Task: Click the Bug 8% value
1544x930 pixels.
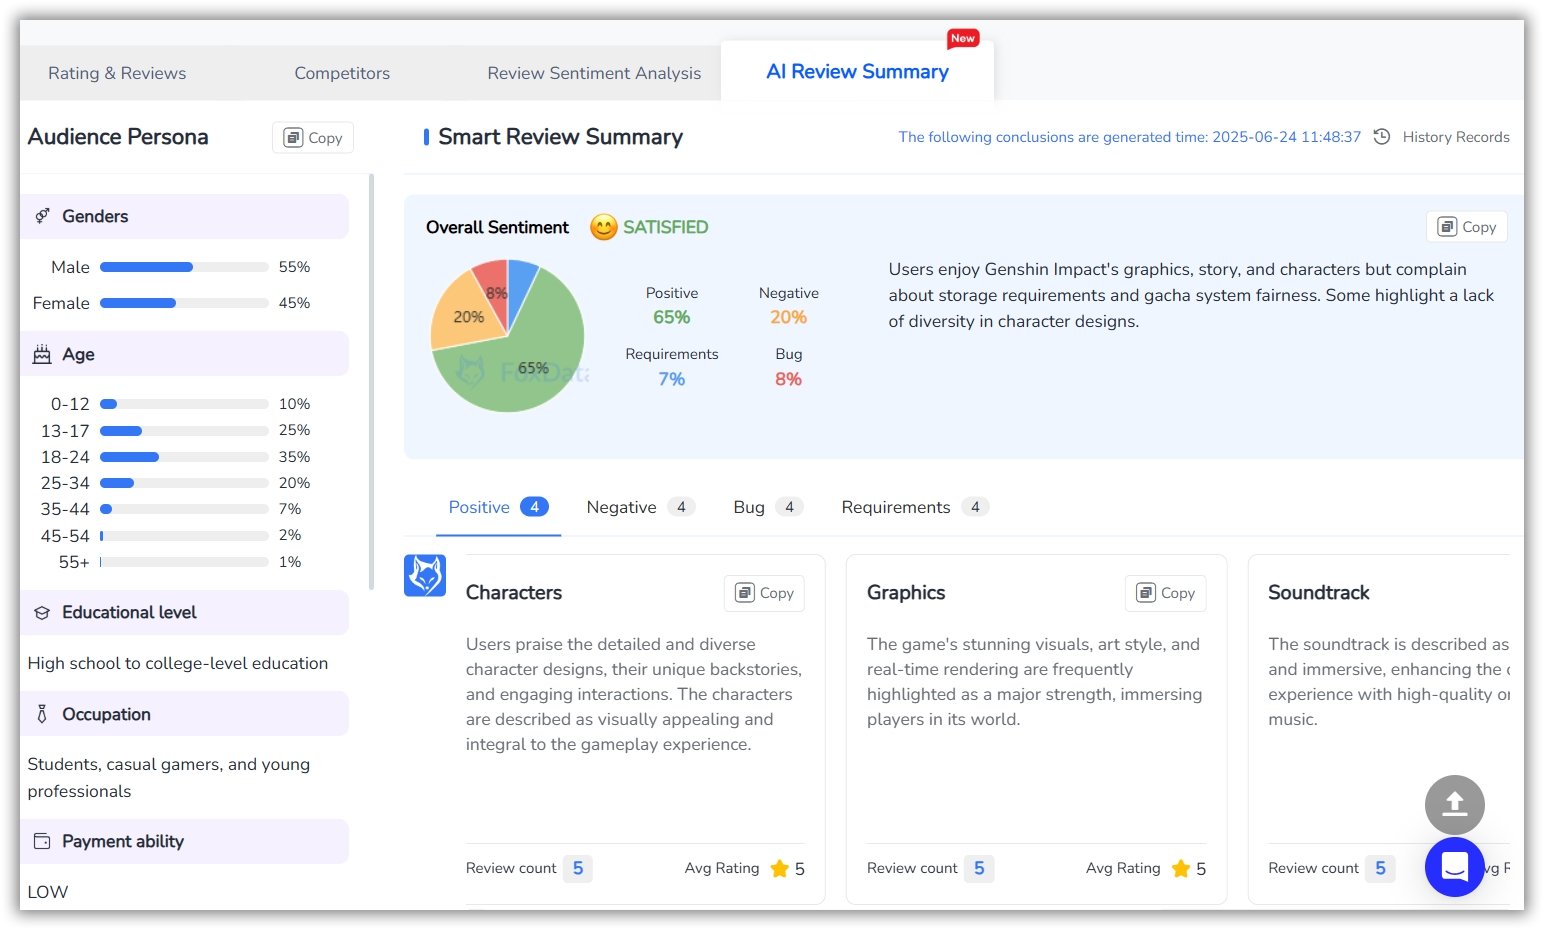Action: (x=788, y=379)
